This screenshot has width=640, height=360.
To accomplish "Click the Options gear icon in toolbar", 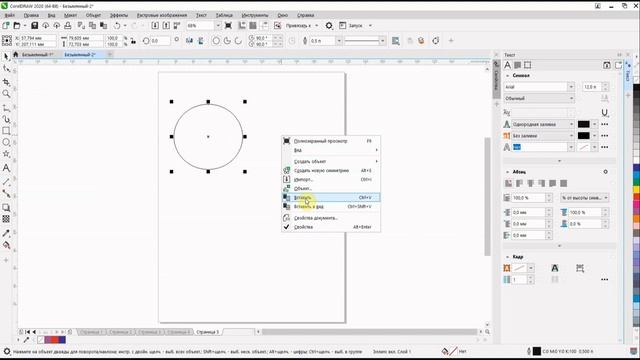I will click(x=329, y=26).
